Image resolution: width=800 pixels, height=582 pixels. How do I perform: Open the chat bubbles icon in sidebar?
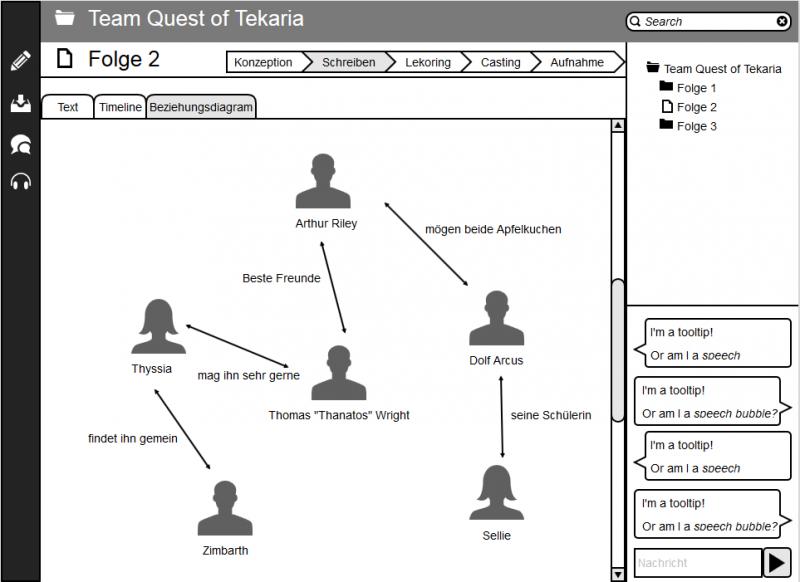[20, 144]
